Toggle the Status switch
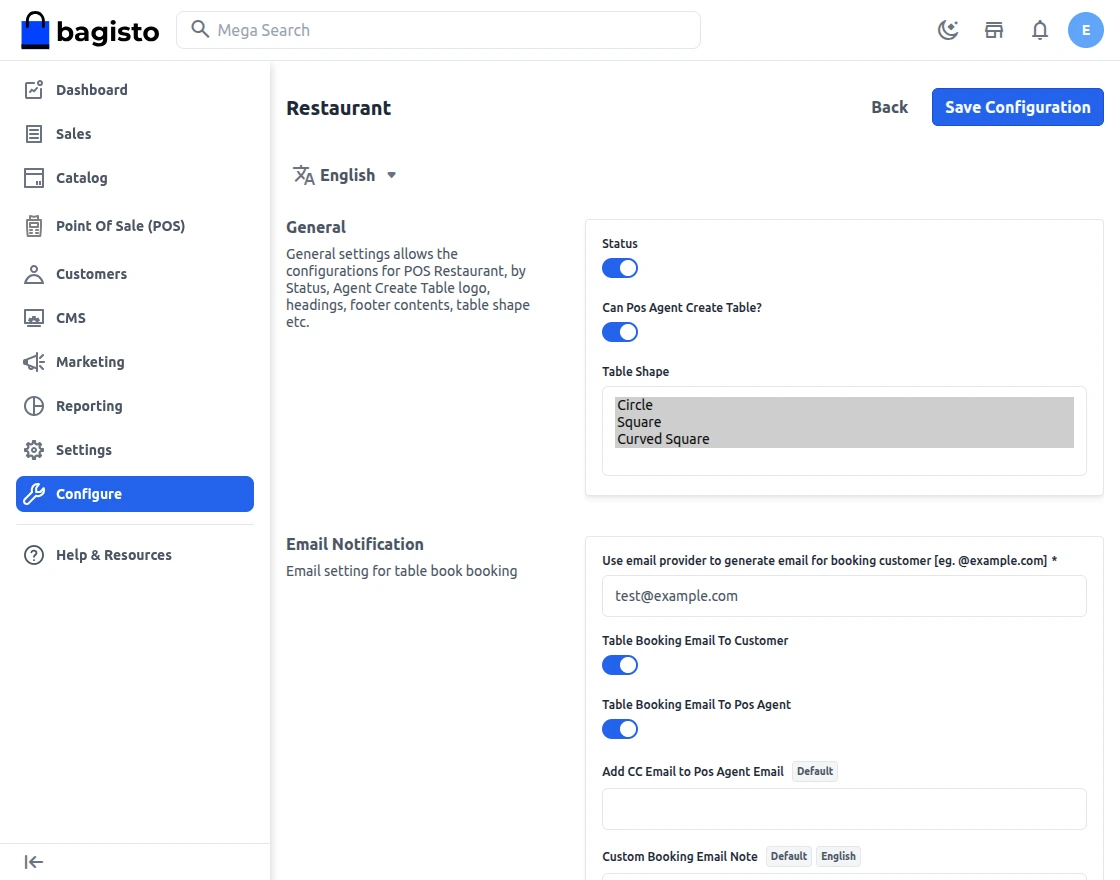1120x880 pixels. pos(619,268)
